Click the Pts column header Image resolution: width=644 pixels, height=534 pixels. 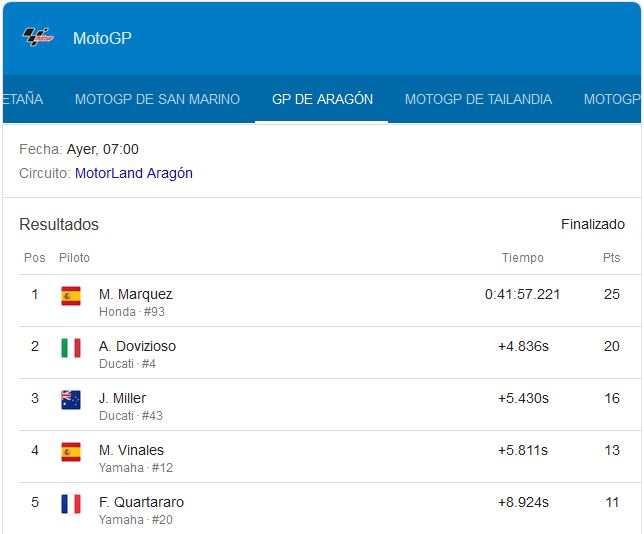611,258
